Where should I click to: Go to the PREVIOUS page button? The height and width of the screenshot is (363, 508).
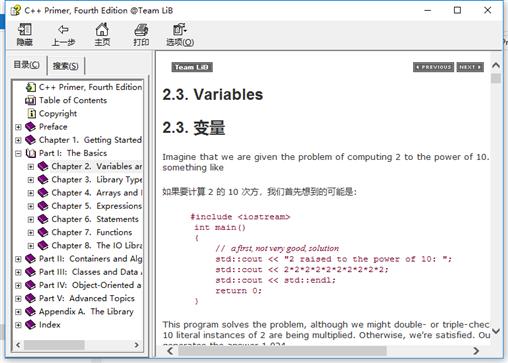(433, 67)
